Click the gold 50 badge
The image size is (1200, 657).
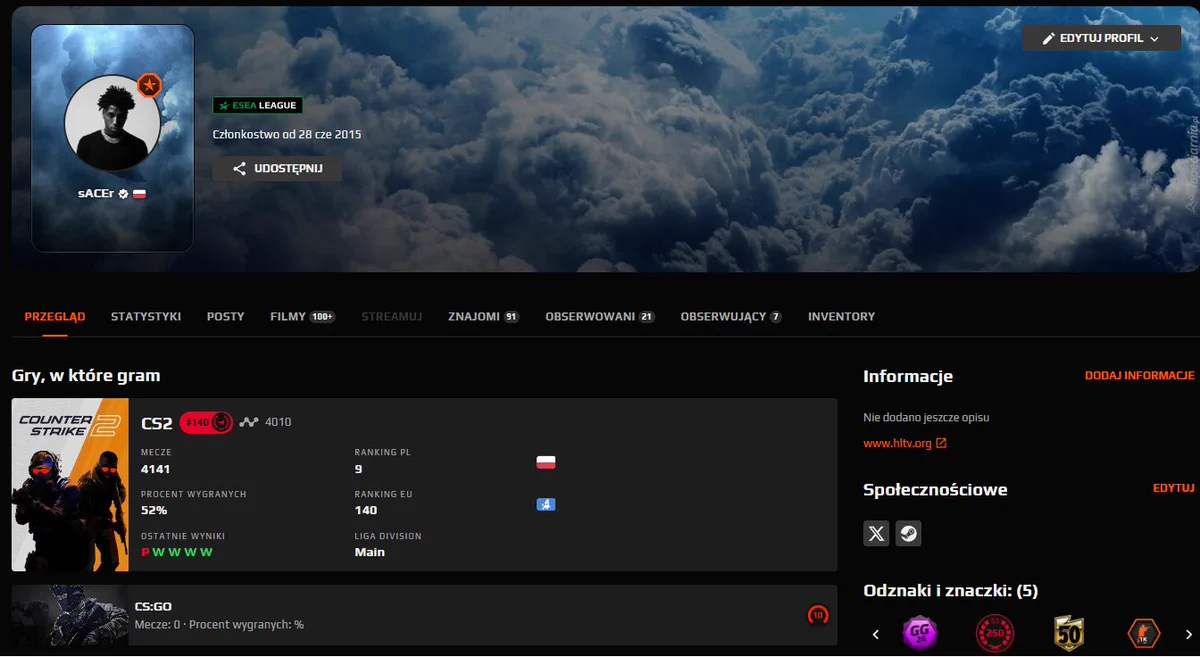[x=1069, y=633]
